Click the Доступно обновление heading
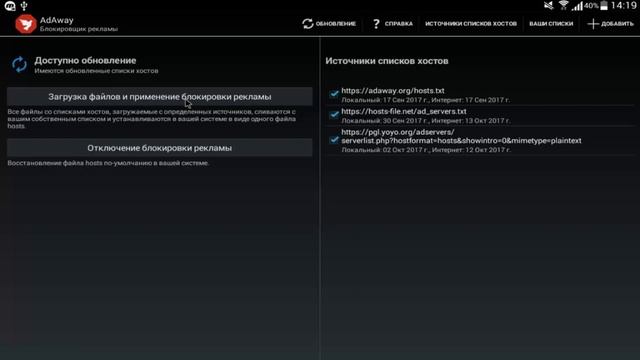This screenshot has width=640, height=360. 85,60
